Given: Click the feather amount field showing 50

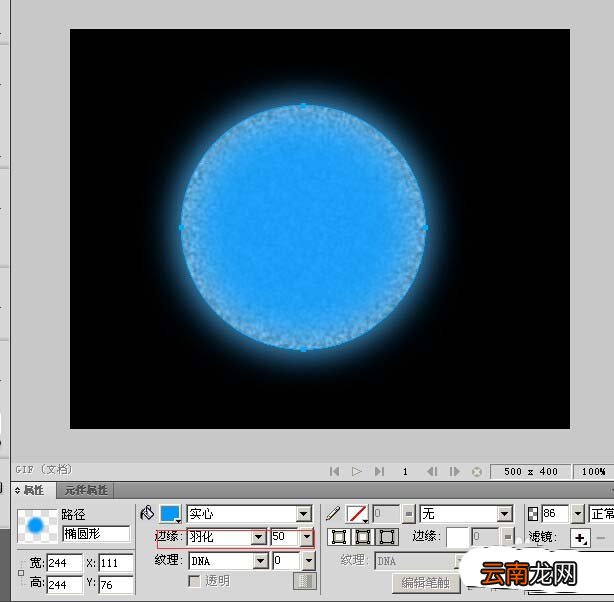Looking at the screenshot, I should tap(285, 537).
